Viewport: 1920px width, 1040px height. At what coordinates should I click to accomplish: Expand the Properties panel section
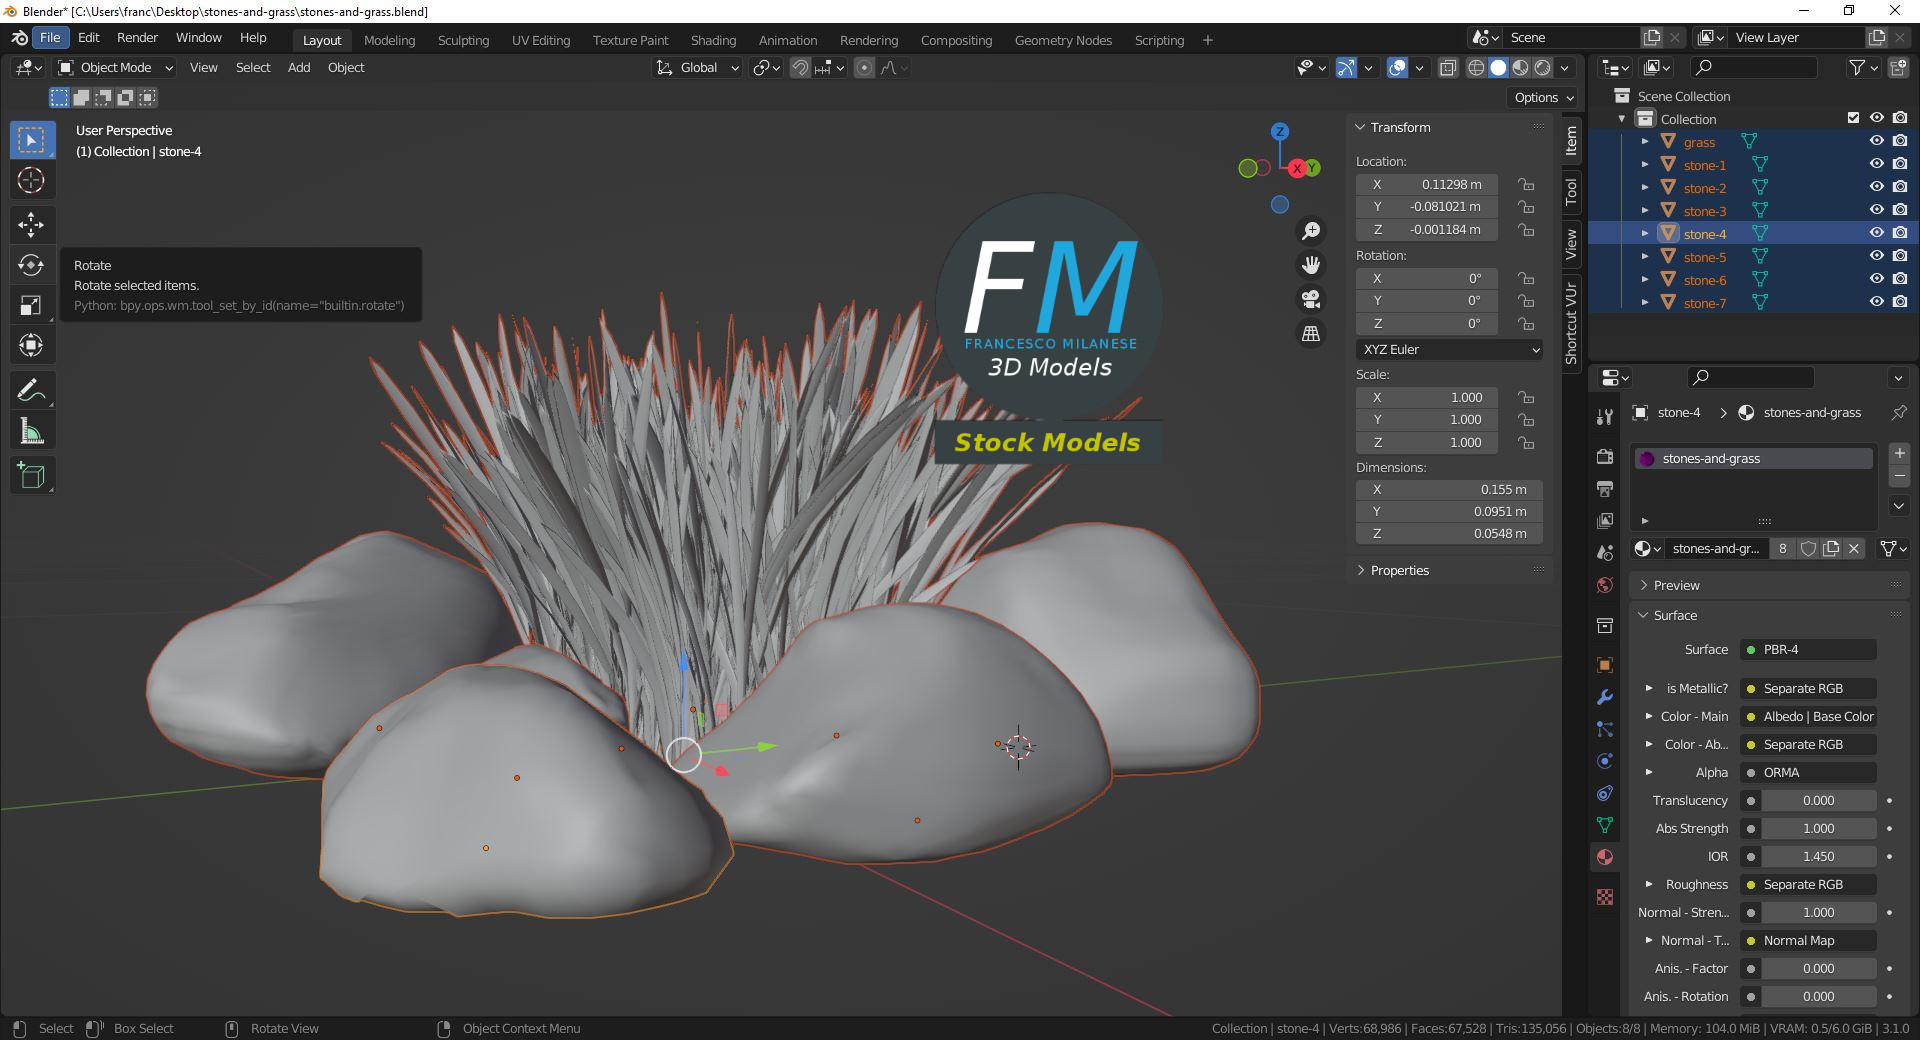pos(1399,571)
